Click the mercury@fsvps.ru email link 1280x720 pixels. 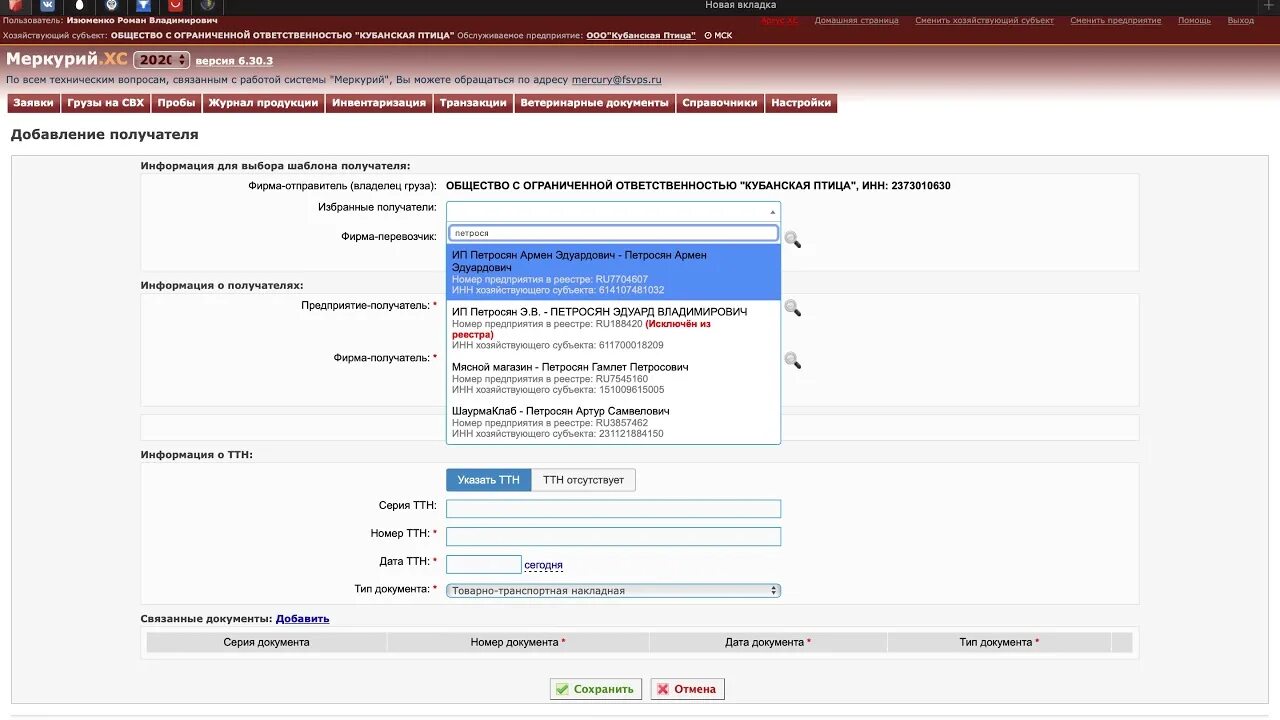[616, 80]
